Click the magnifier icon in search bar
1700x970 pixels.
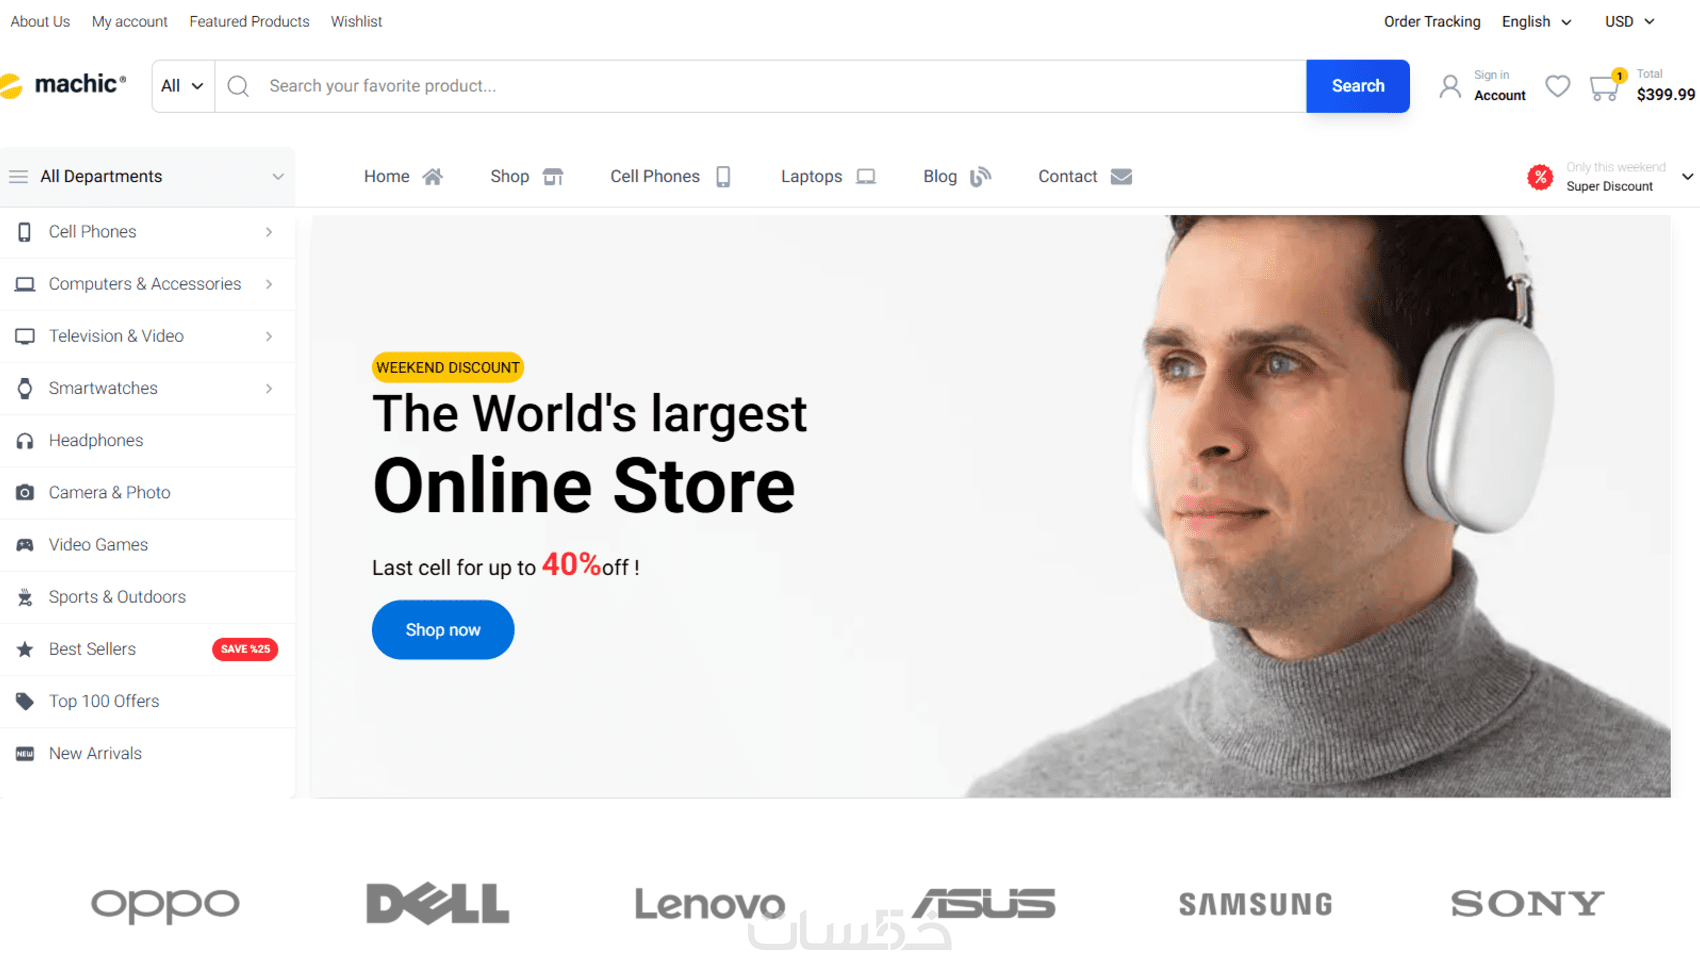(238, 86)
